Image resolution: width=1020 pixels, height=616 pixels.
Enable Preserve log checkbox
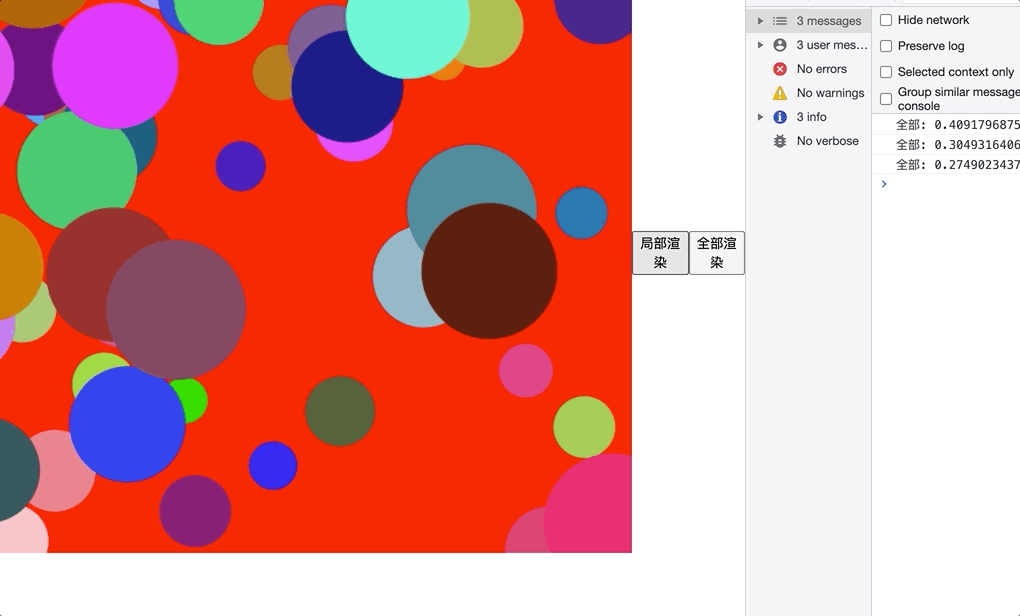click(886, 46)
